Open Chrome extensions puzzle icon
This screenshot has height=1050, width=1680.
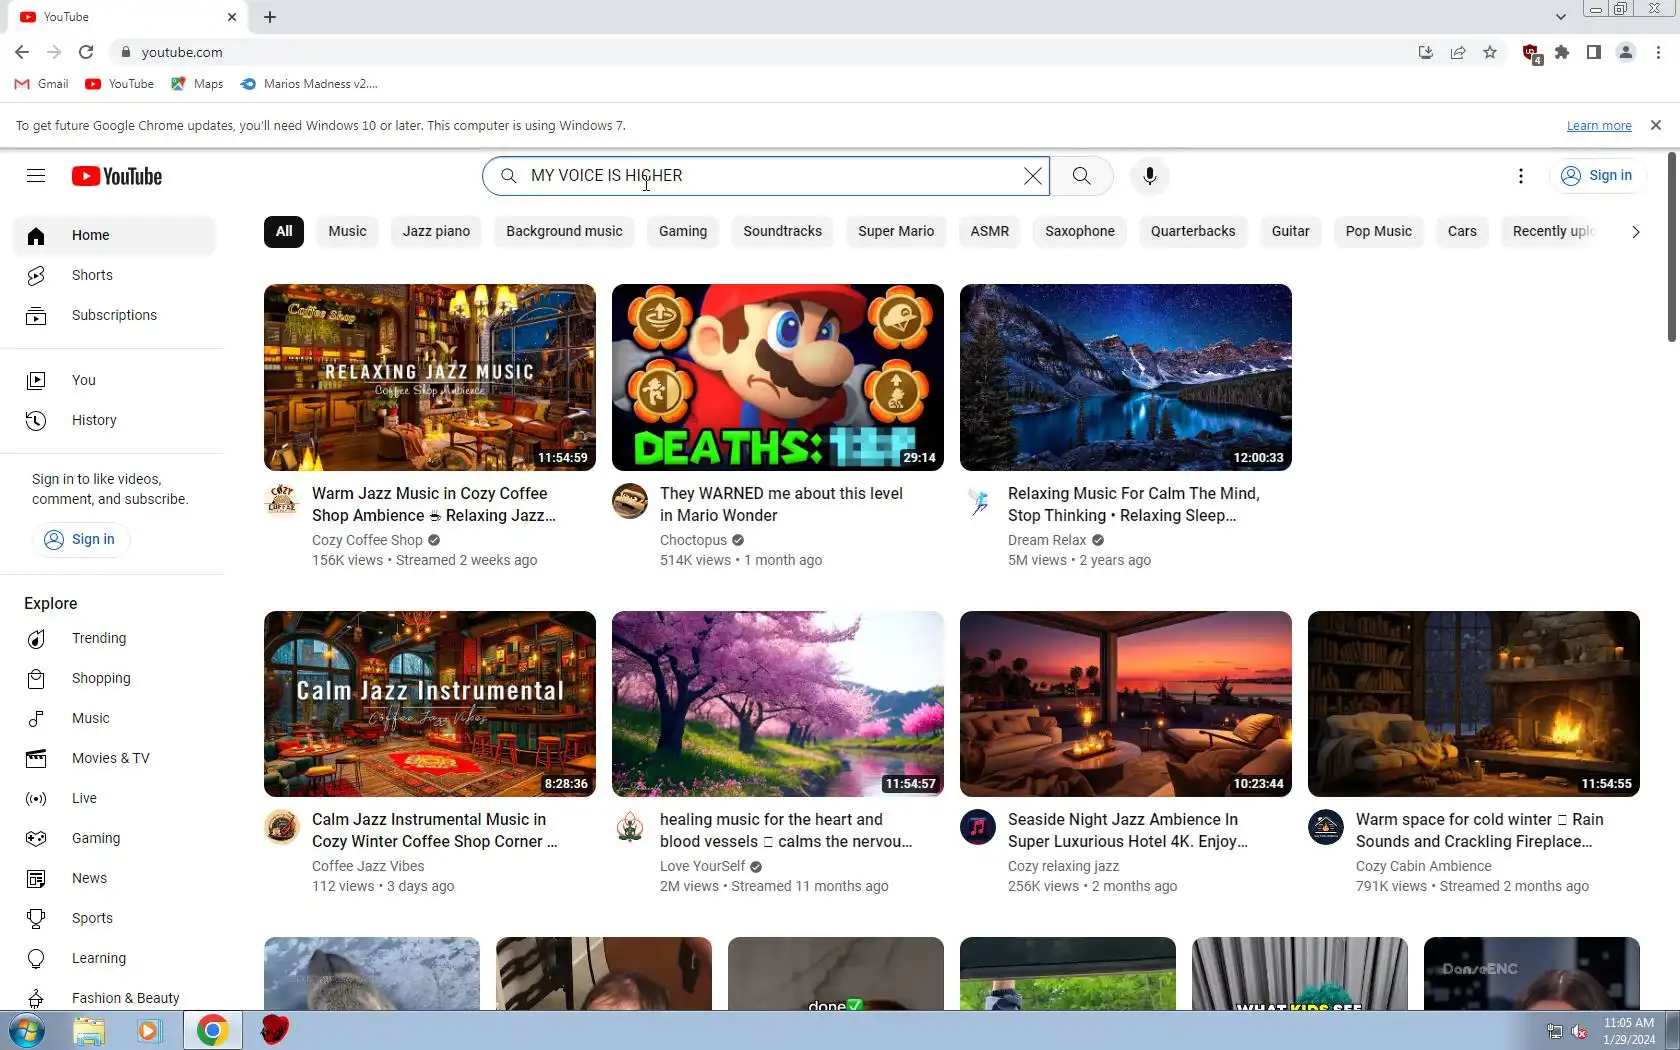click(1562, 52)
